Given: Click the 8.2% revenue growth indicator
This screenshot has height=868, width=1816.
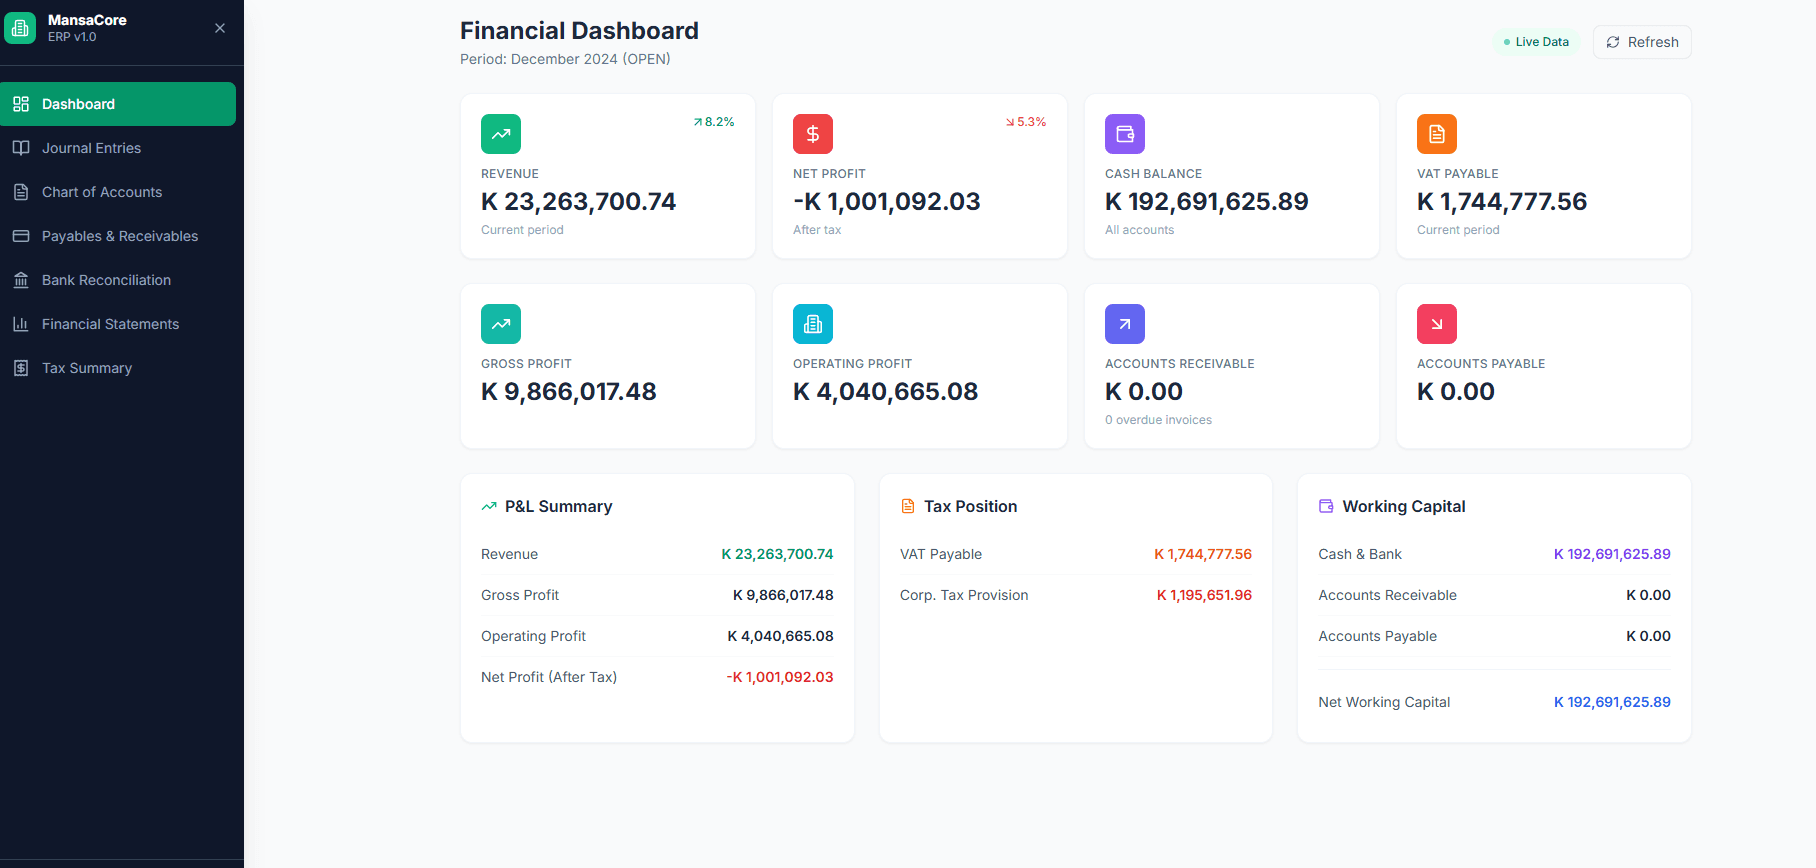Looking at the screenshot, I should pyautogui.click(x=714, y=122).
